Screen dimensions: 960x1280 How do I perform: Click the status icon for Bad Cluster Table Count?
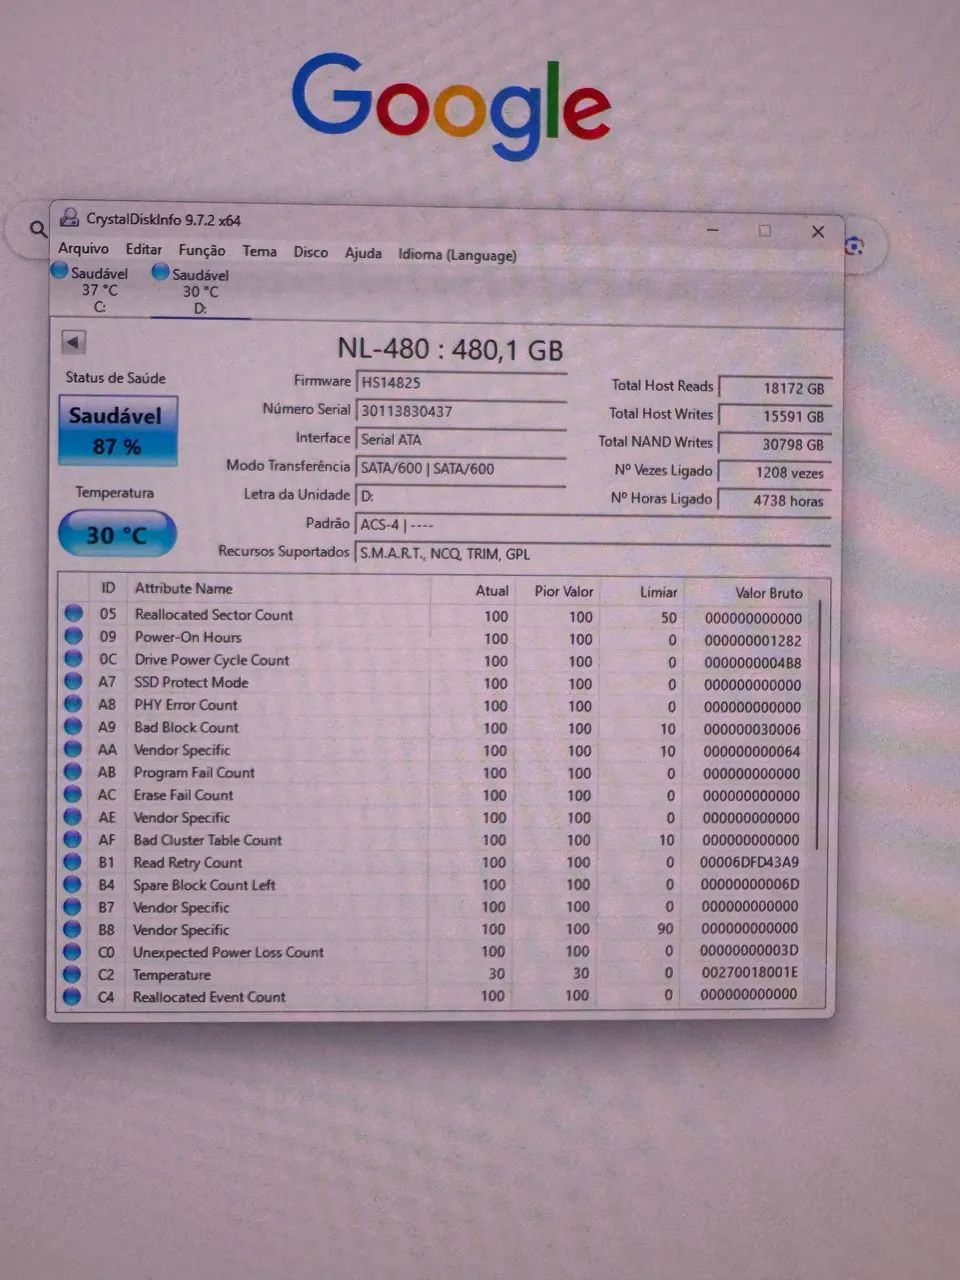[x=72, y=839]
